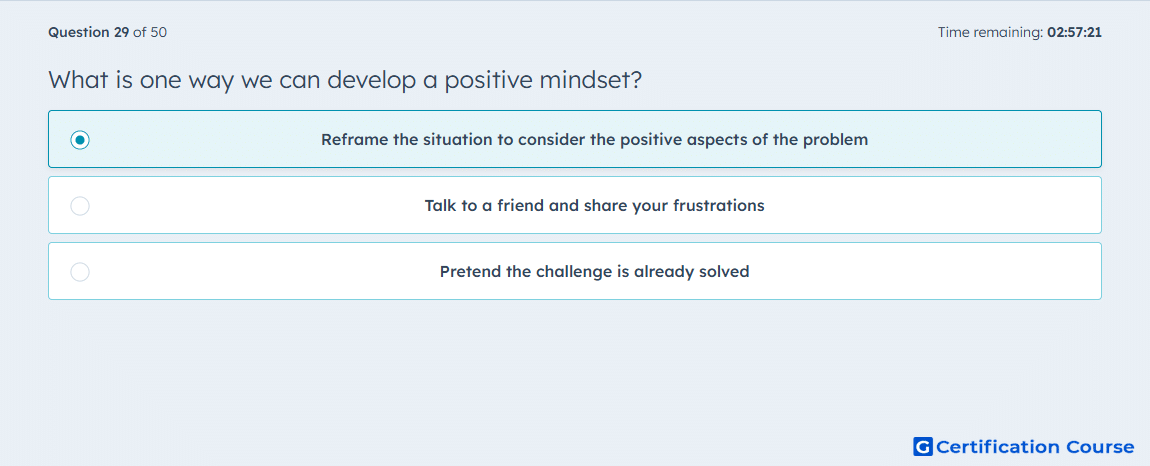Click the word 'frustrations' in the second answer
The image size is (1150, 466).
(x=719, y=205)
